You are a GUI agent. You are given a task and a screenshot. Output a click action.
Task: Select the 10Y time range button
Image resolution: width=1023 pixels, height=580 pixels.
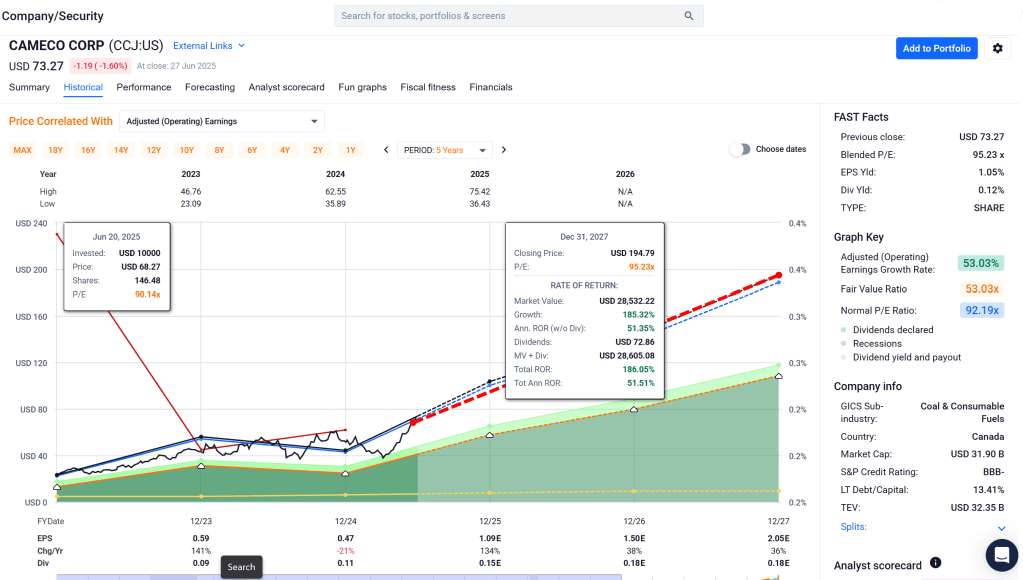187,150
